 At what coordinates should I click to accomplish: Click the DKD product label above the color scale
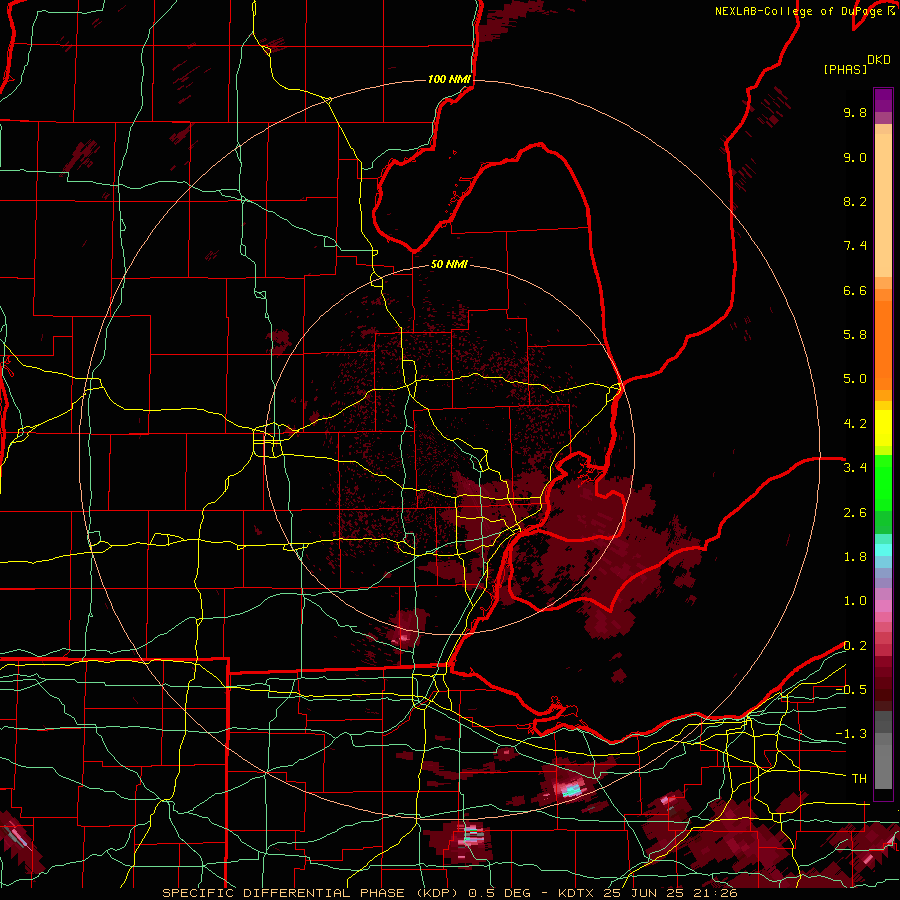(879, 60)
